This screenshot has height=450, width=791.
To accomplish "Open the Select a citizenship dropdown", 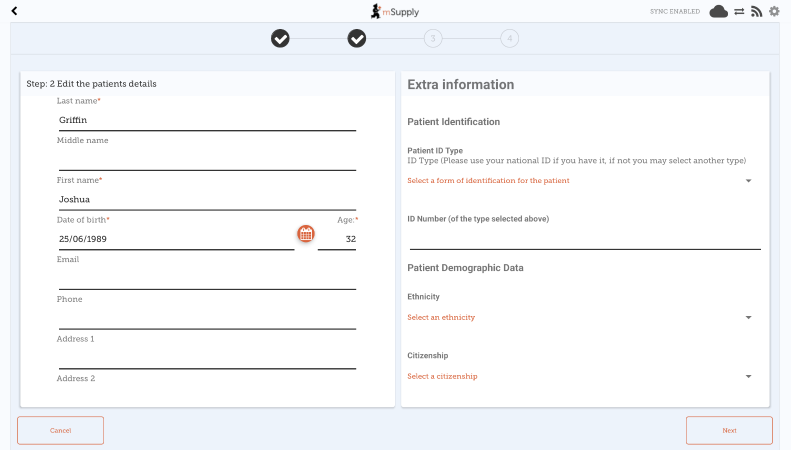I will pos(580,377).
